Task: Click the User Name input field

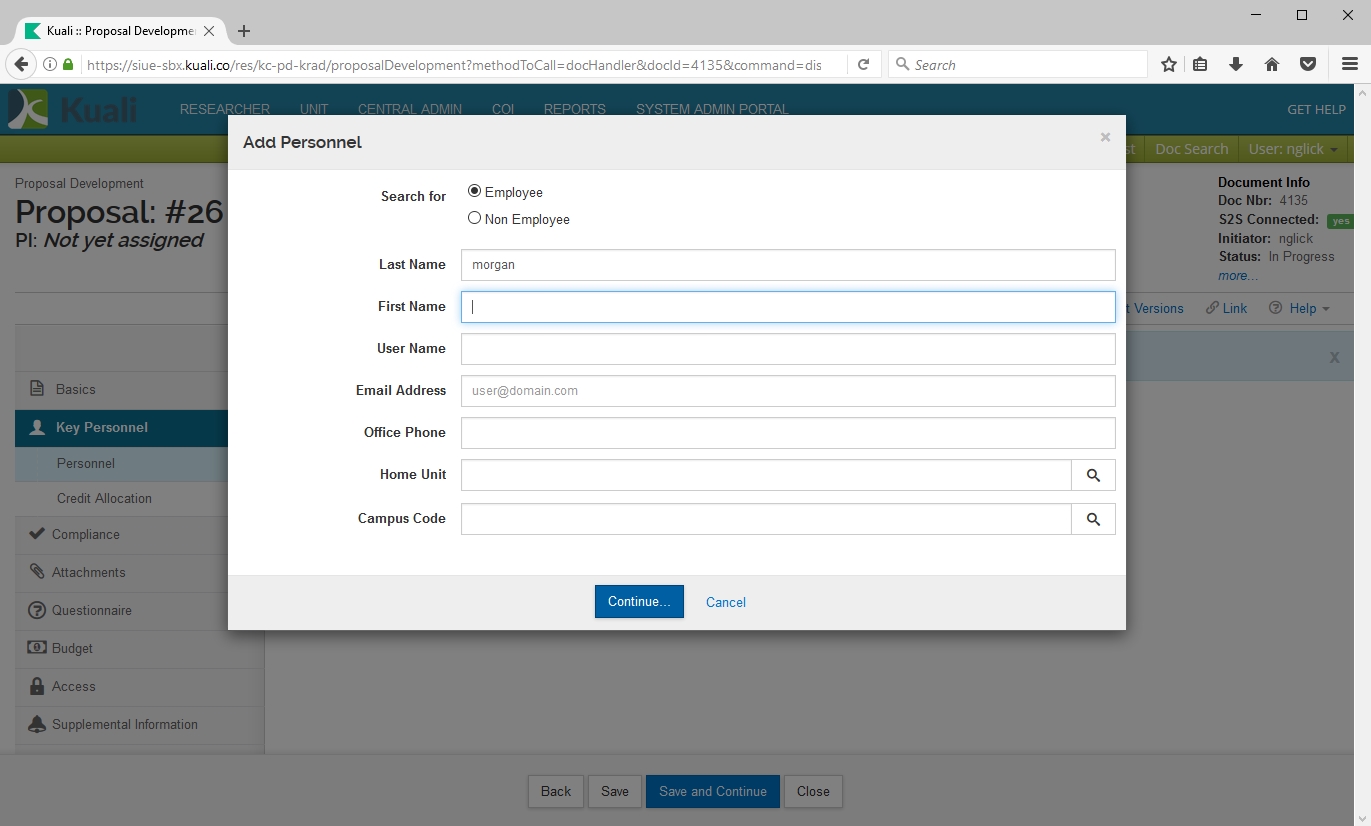Action: point(787,349)
